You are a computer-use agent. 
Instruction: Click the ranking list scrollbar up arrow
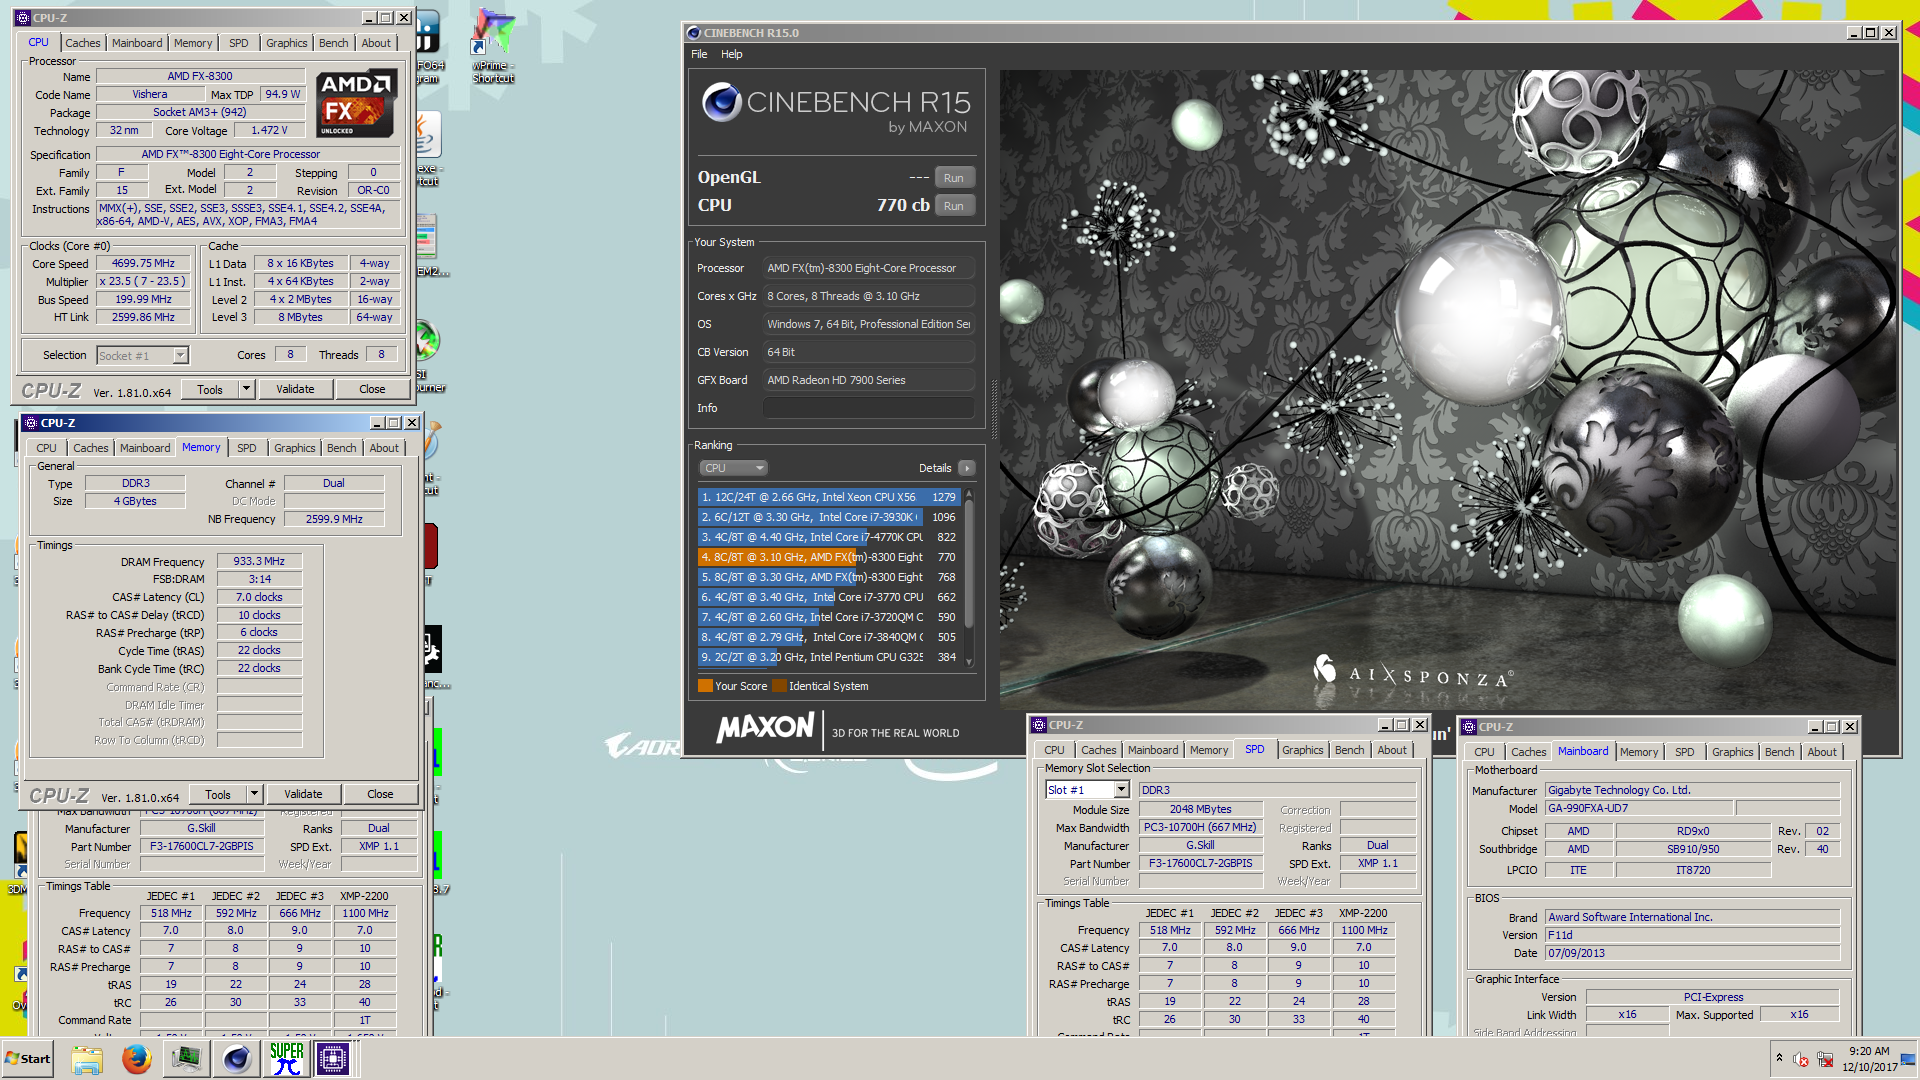[969, 493]
